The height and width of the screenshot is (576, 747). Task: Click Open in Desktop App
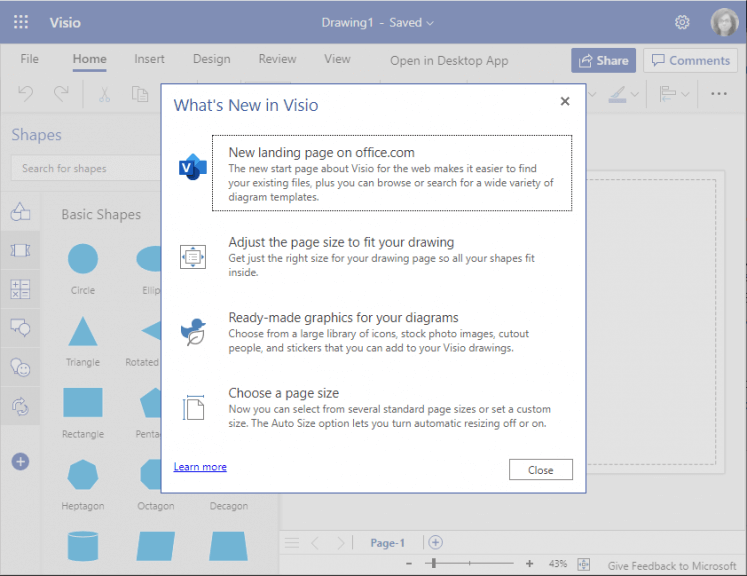point(449,61)
